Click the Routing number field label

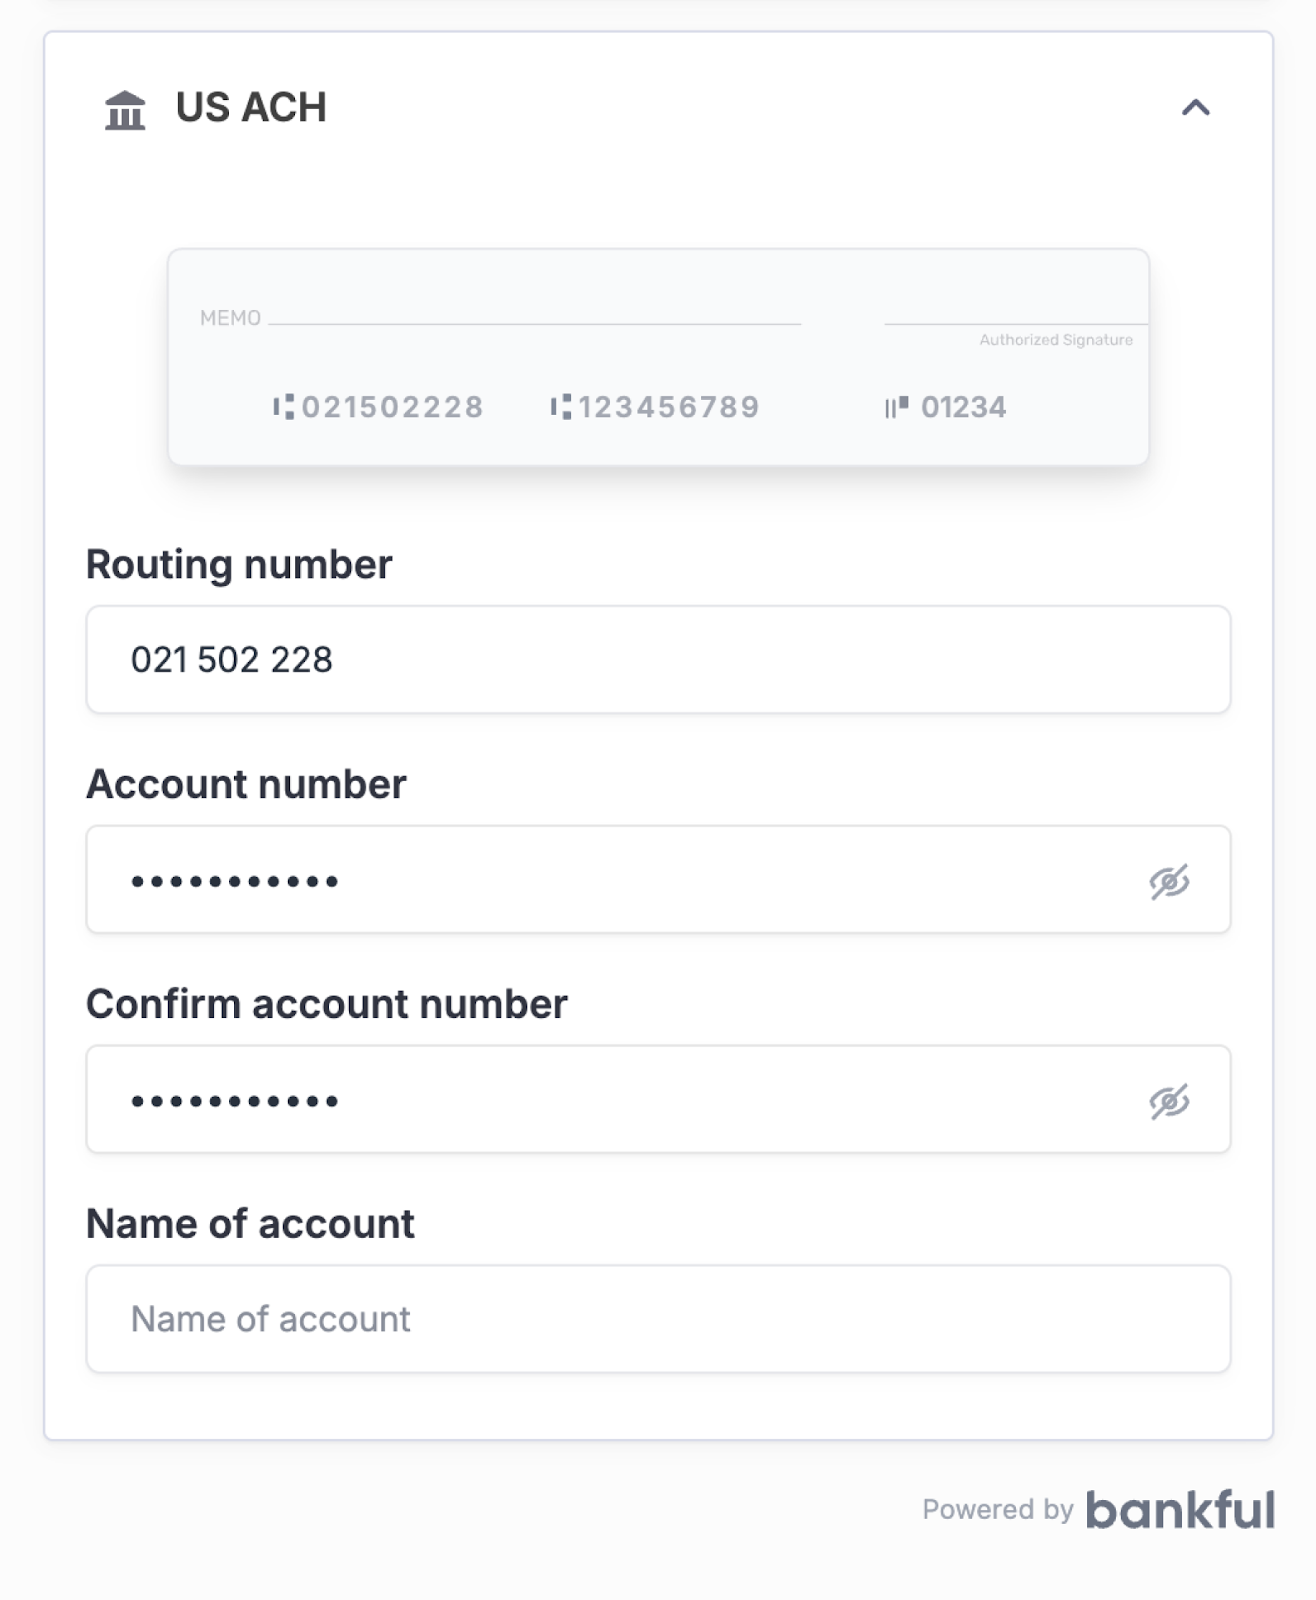tap(239, 563)
